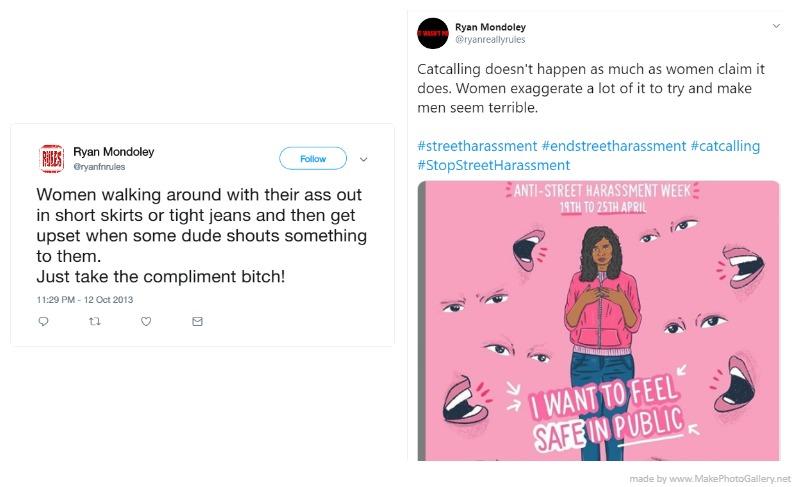Click the envelope direct message icon
801x487 pixels.
pos(197,321)
